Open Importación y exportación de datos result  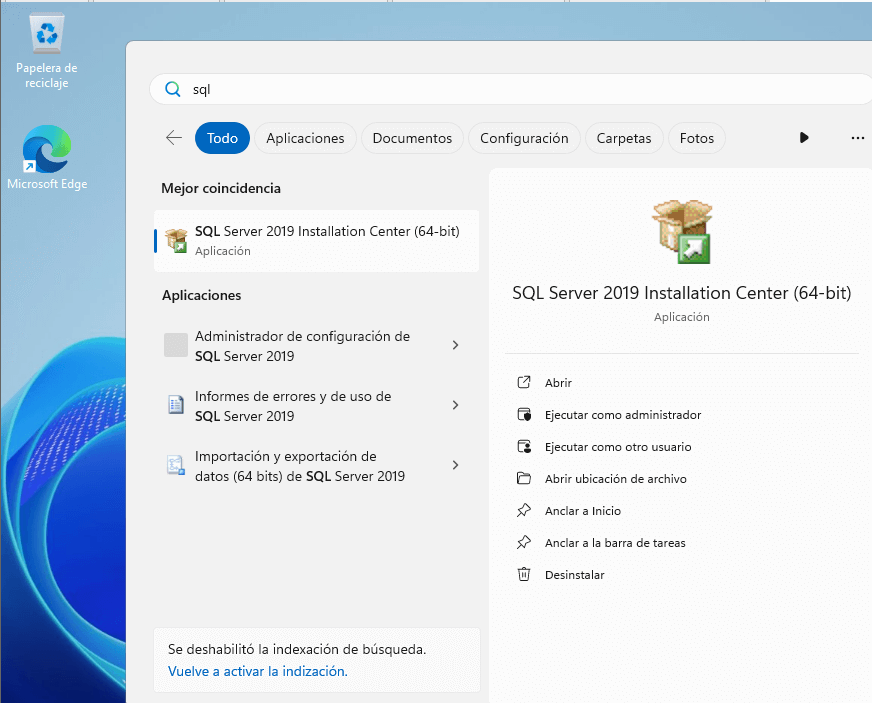[316, 466]
